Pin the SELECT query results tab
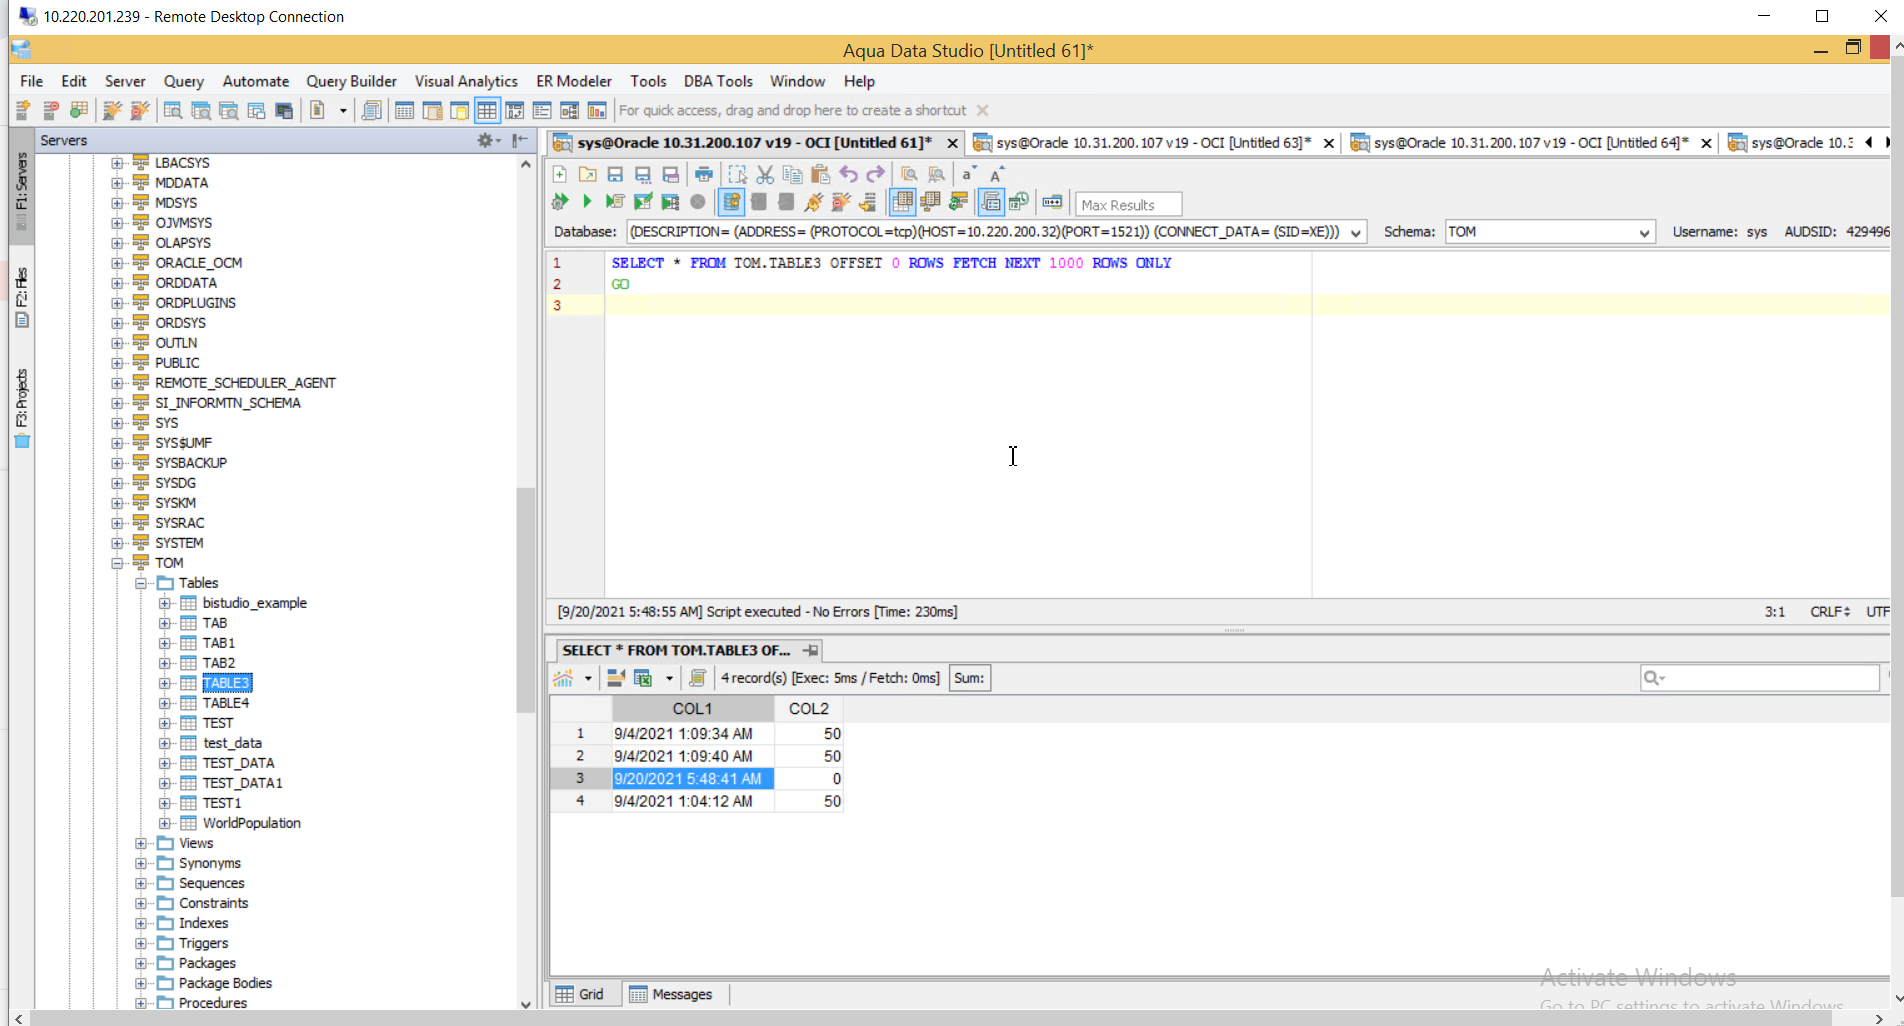The image size is (1904, 1026). pyautogui.click(x=811, y=650)
